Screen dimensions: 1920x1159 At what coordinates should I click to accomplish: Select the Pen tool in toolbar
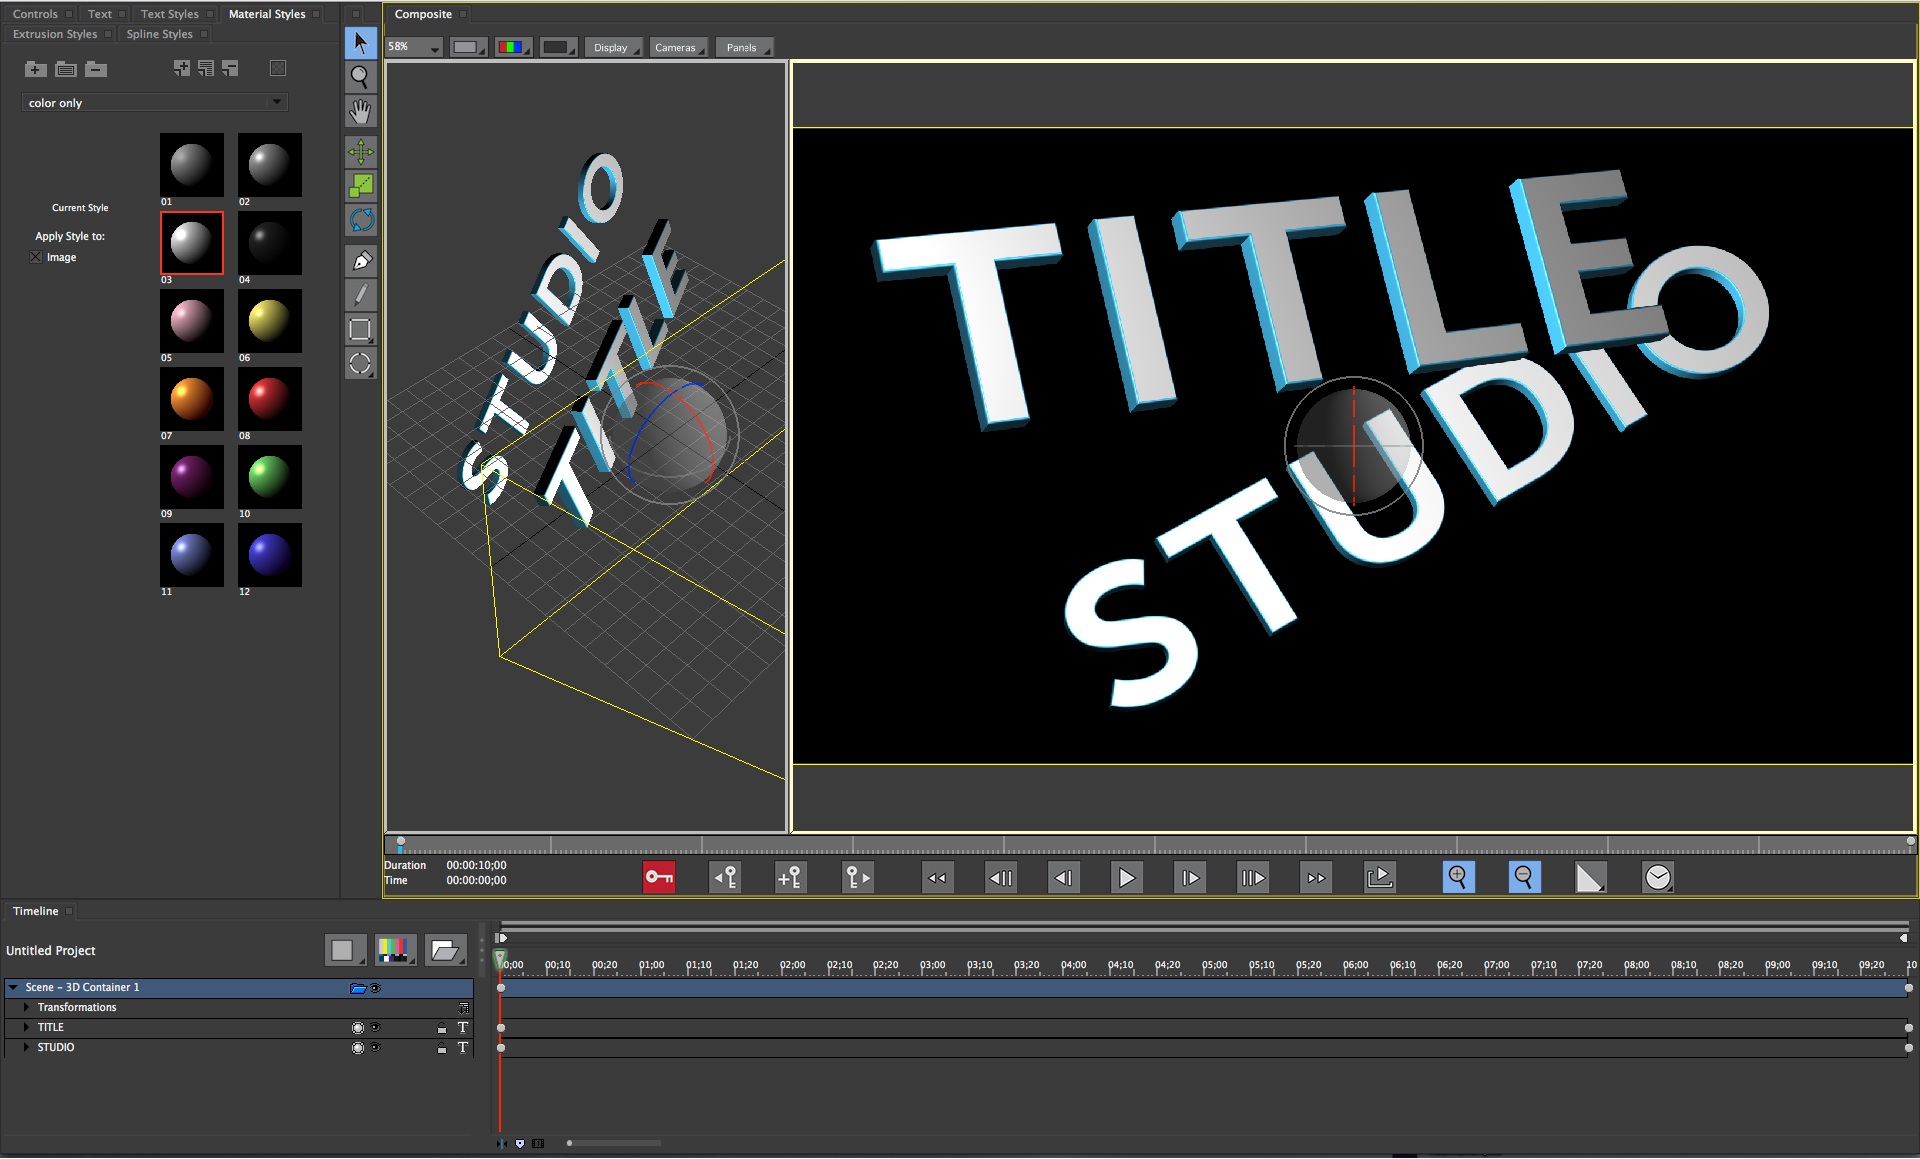(361, 261)
